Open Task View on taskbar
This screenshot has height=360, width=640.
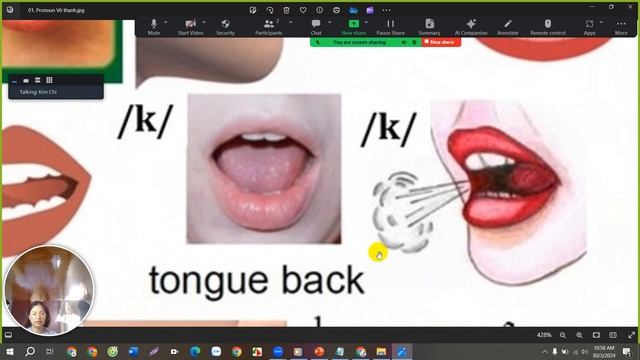50,351
